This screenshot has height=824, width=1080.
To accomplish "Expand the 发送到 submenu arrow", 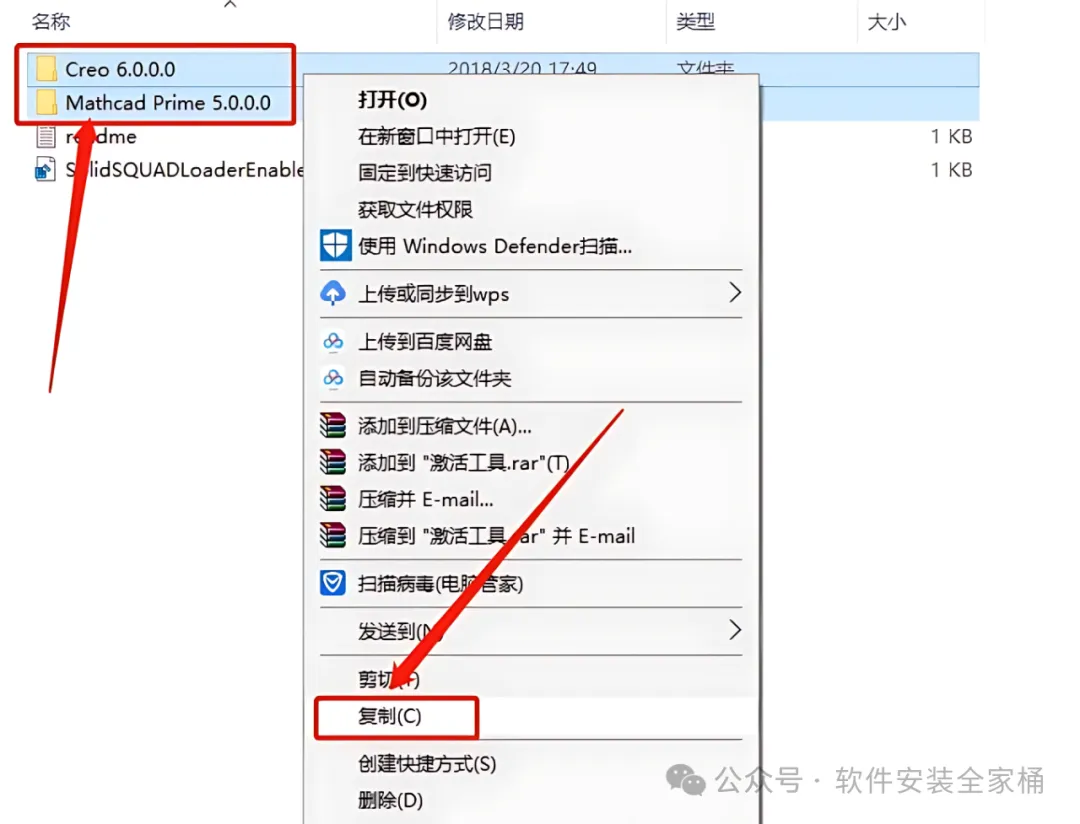I will (x=735, y=630).
